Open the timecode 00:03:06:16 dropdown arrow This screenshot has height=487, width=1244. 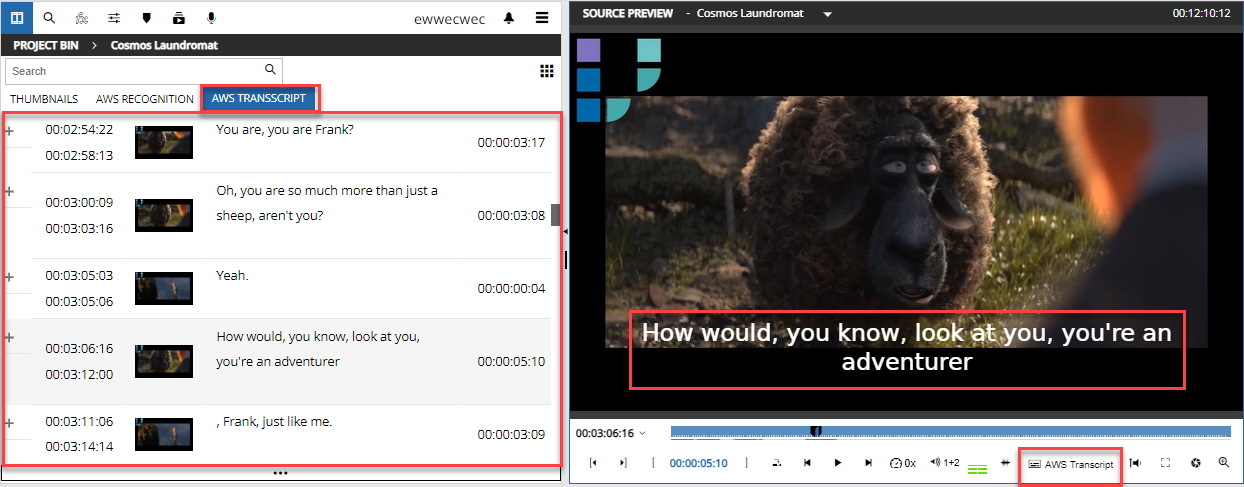pos(643,433)
